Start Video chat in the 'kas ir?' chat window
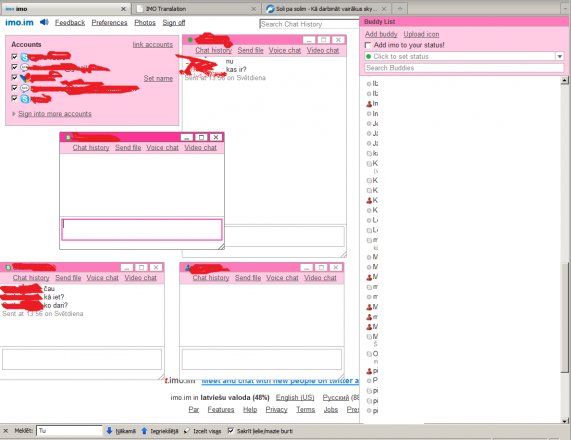 point(323,50)
